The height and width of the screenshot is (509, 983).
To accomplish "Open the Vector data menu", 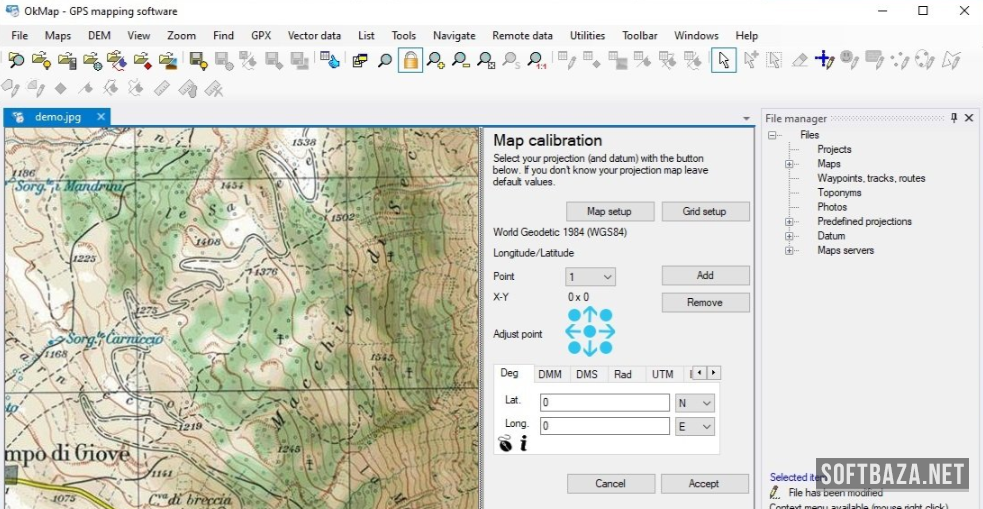I will [314, 35].
